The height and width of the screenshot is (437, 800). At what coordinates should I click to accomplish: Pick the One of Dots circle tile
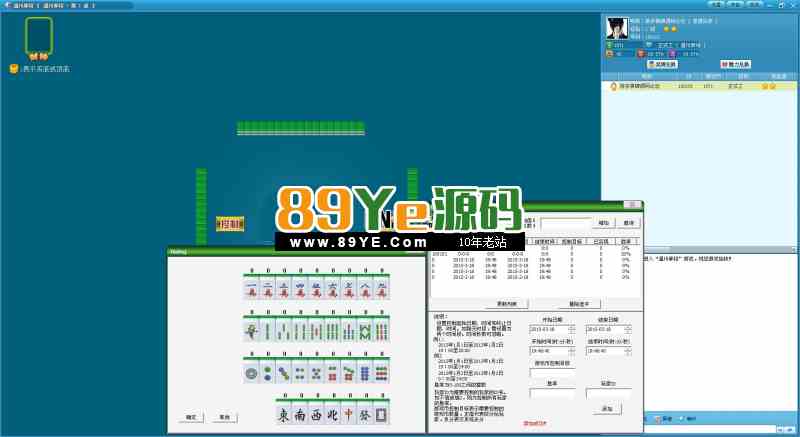pyautogui.click(x=252, y=372)
